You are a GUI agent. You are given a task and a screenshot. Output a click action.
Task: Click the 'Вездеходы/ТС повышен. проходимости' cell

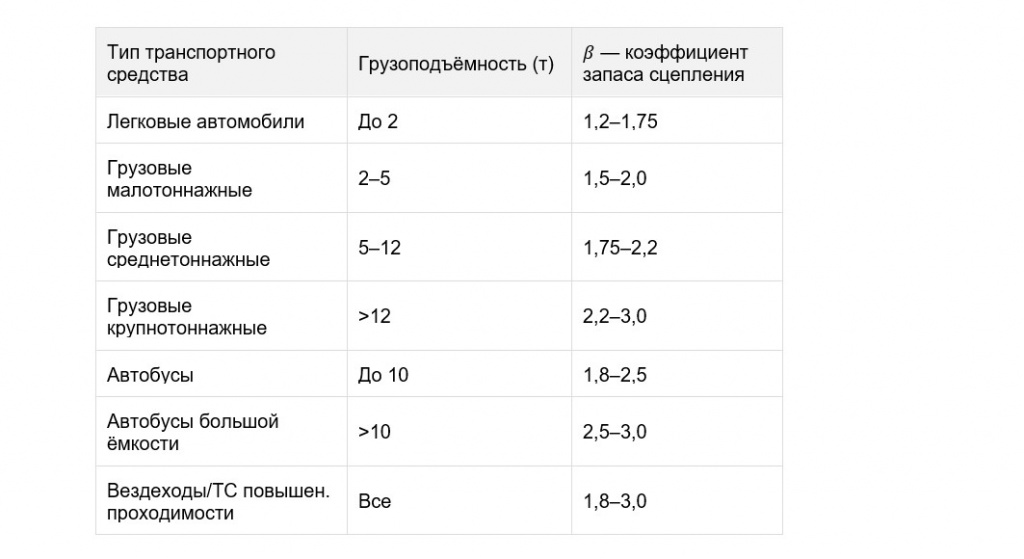(x=221, y=501)
